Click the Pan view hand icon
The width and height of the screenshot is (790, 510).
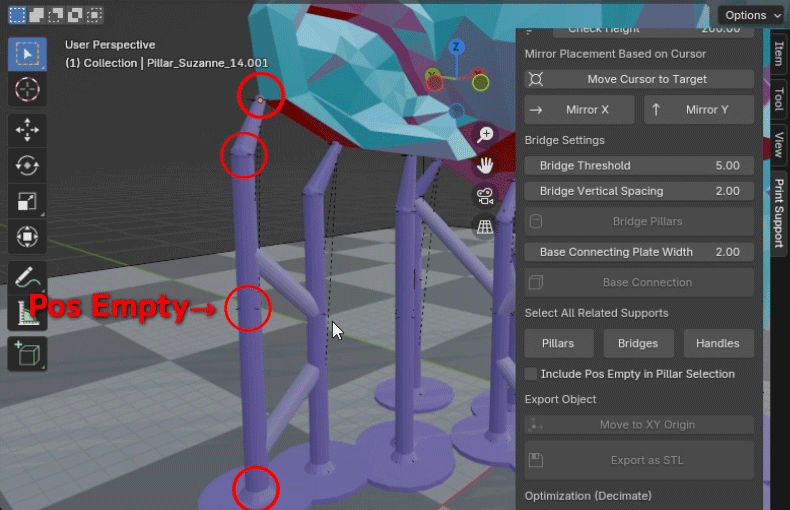coord(485,165)
